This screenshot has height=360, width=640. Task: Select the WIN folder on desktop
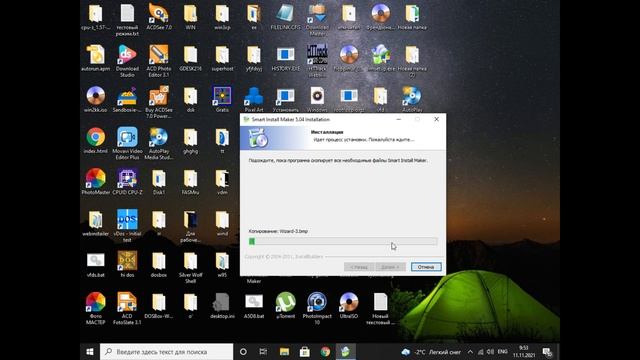(x=190, y=17)
